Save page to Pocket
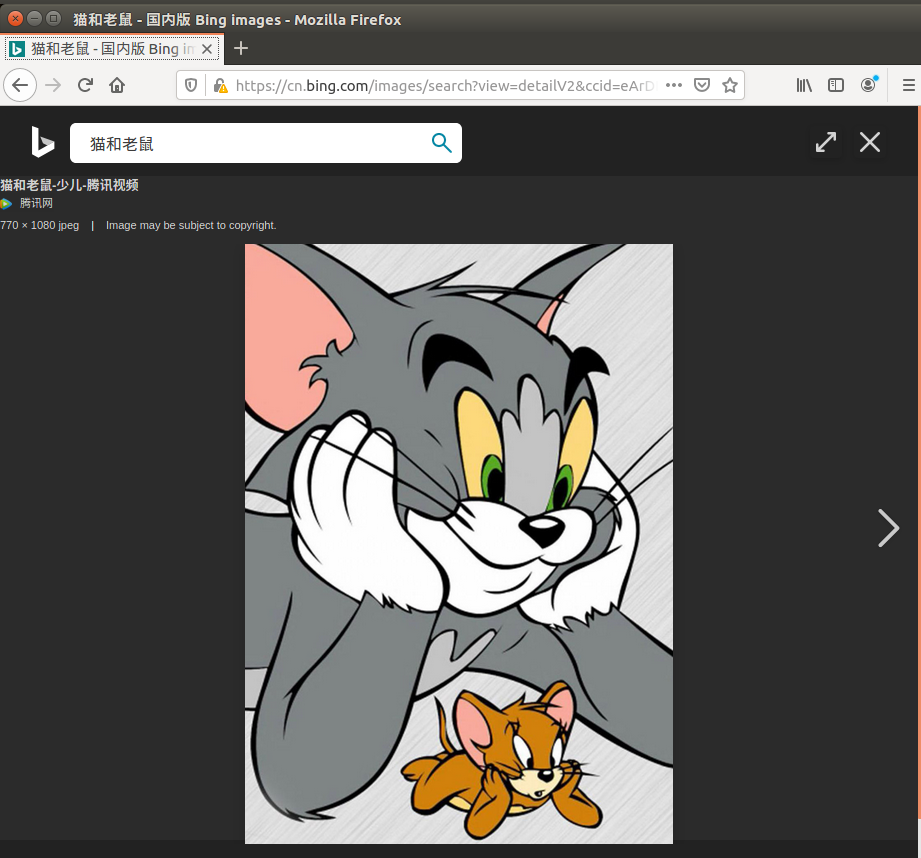 (x=701, y=85)
